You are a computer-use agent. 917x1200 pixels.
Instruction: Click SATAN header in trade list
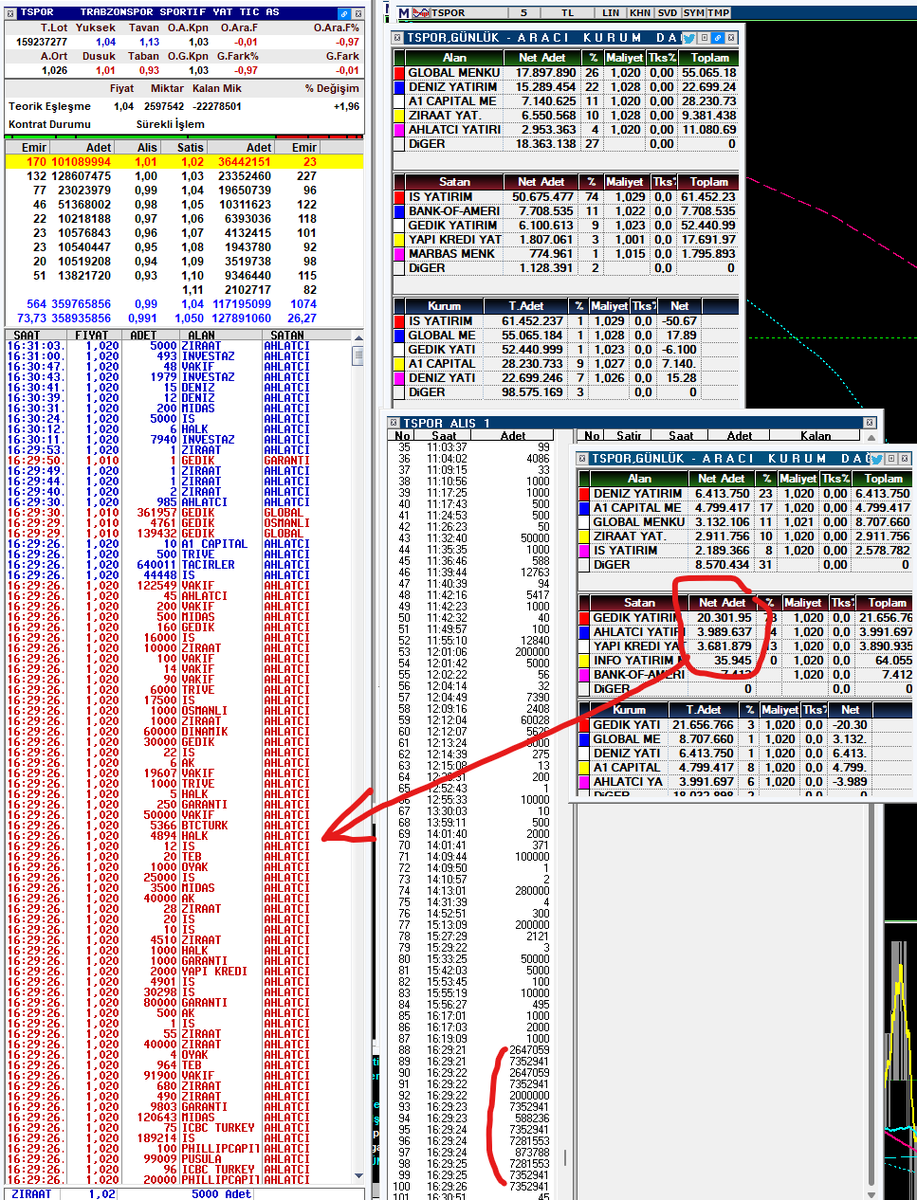(x=304, y=335)
